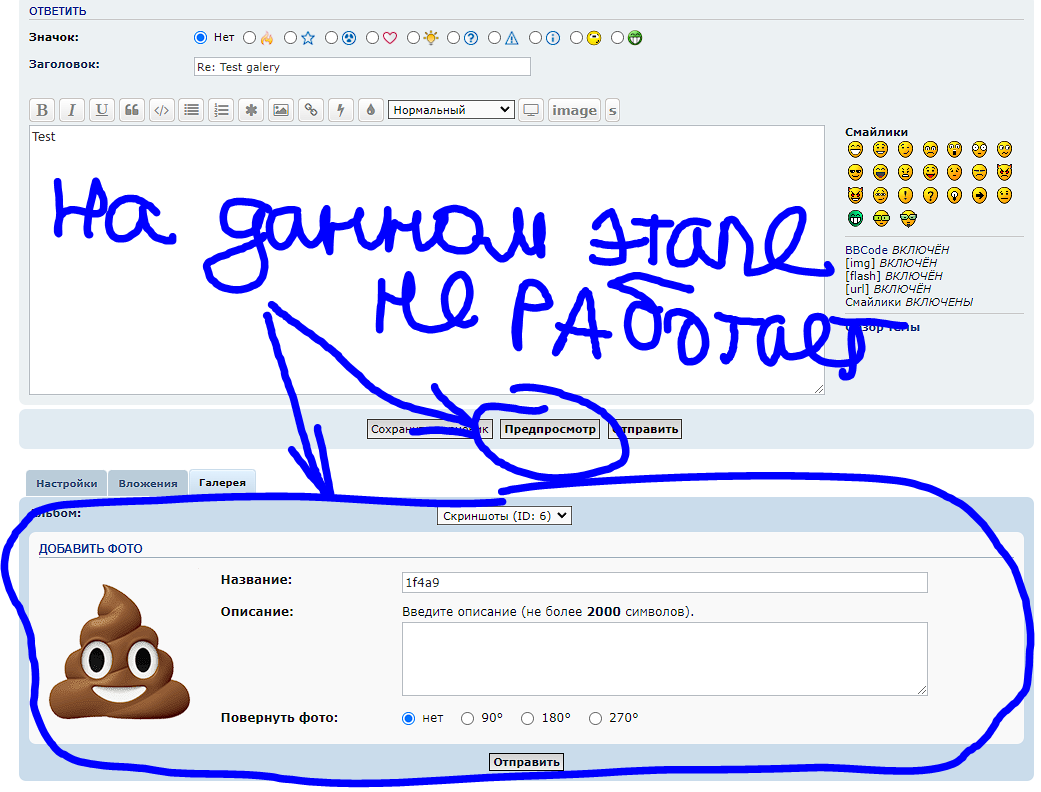1041x792 pixels.
Task: Open the 'Вложения' tab
Action: tap(148, 483)
